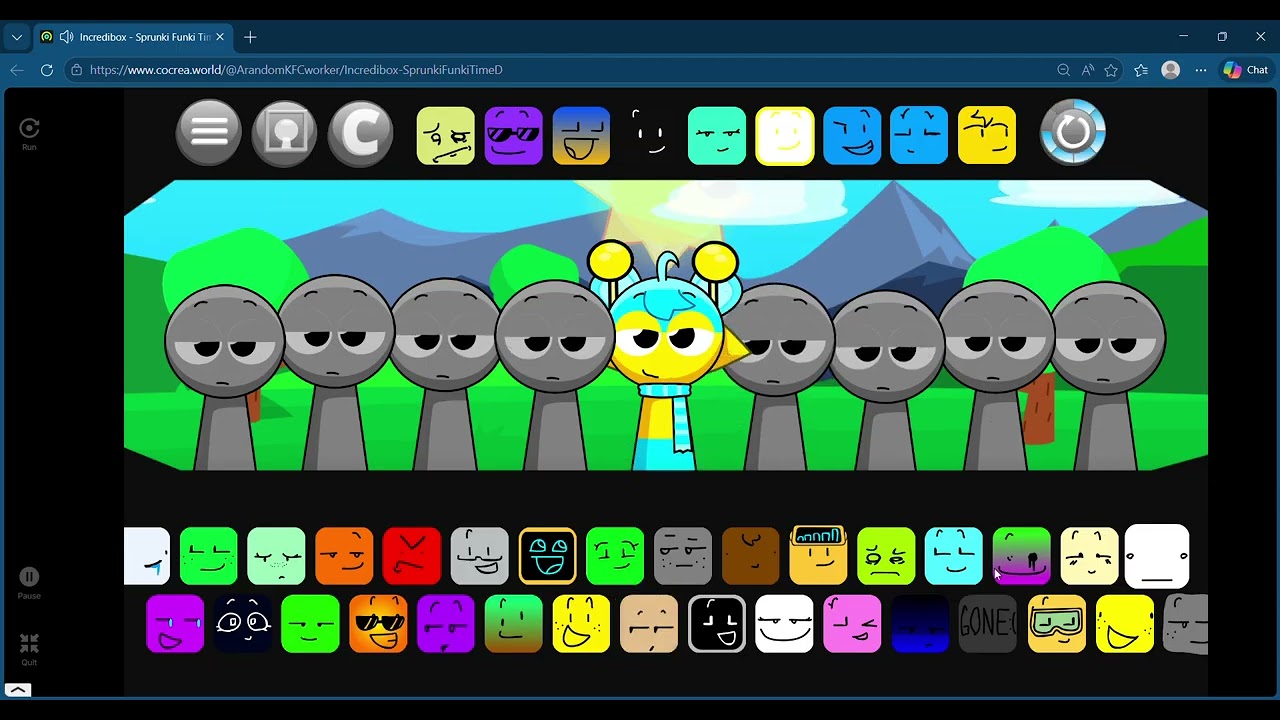The width and height of the screenshot is (1280, 720).
Task: Click the browser back arrow
Action: [x=17, y=70]
